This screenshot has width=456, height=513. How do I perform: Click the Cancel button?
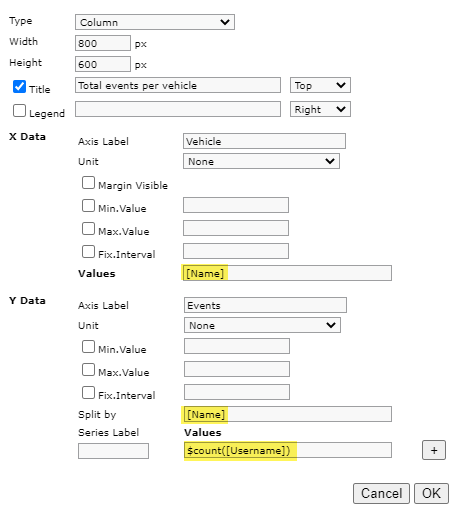point(381,493)
